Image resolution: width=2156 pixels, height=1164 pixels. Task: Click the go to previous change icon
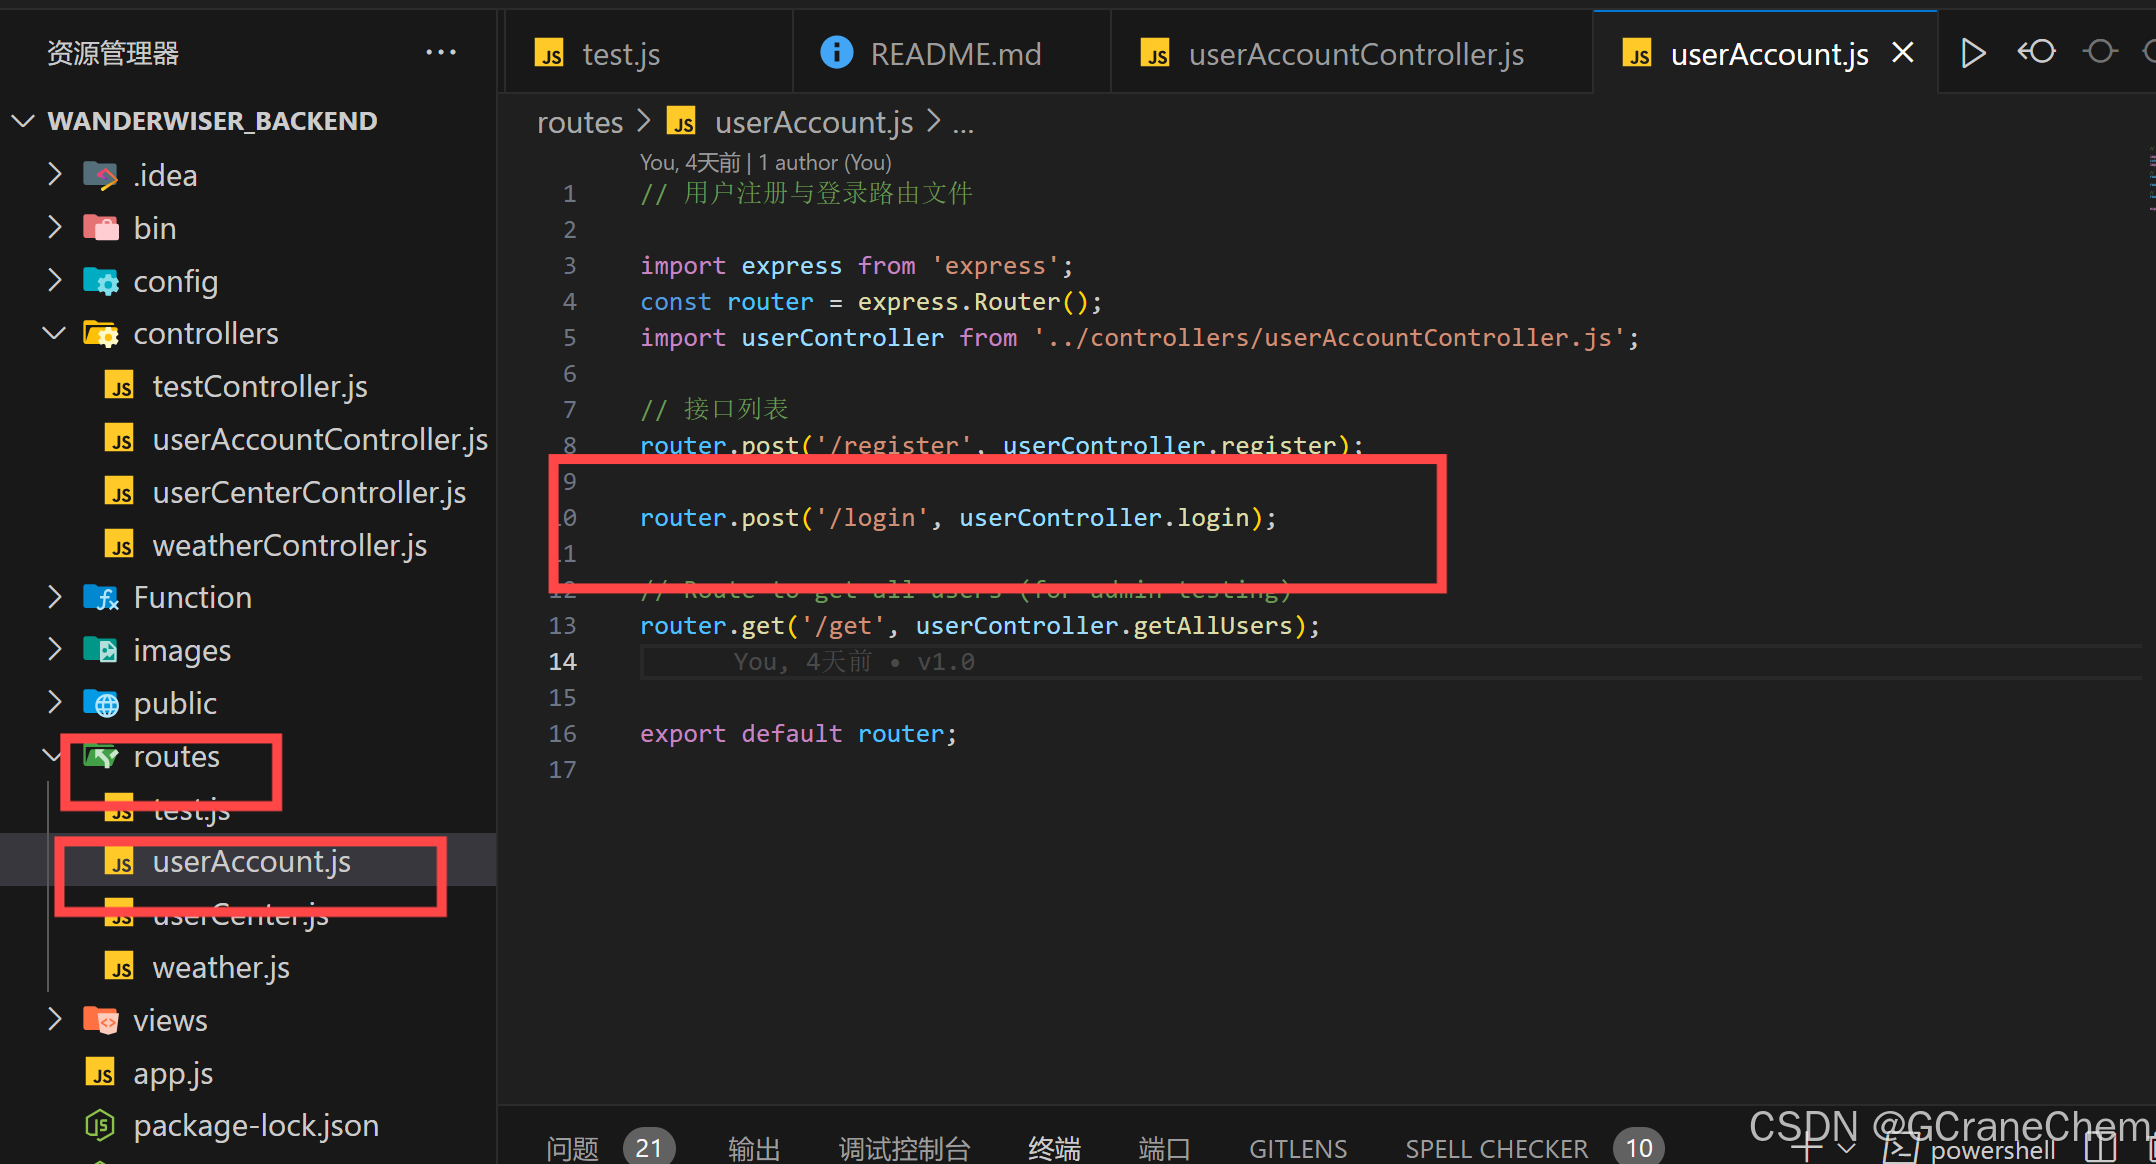(x=2036, y=52)
